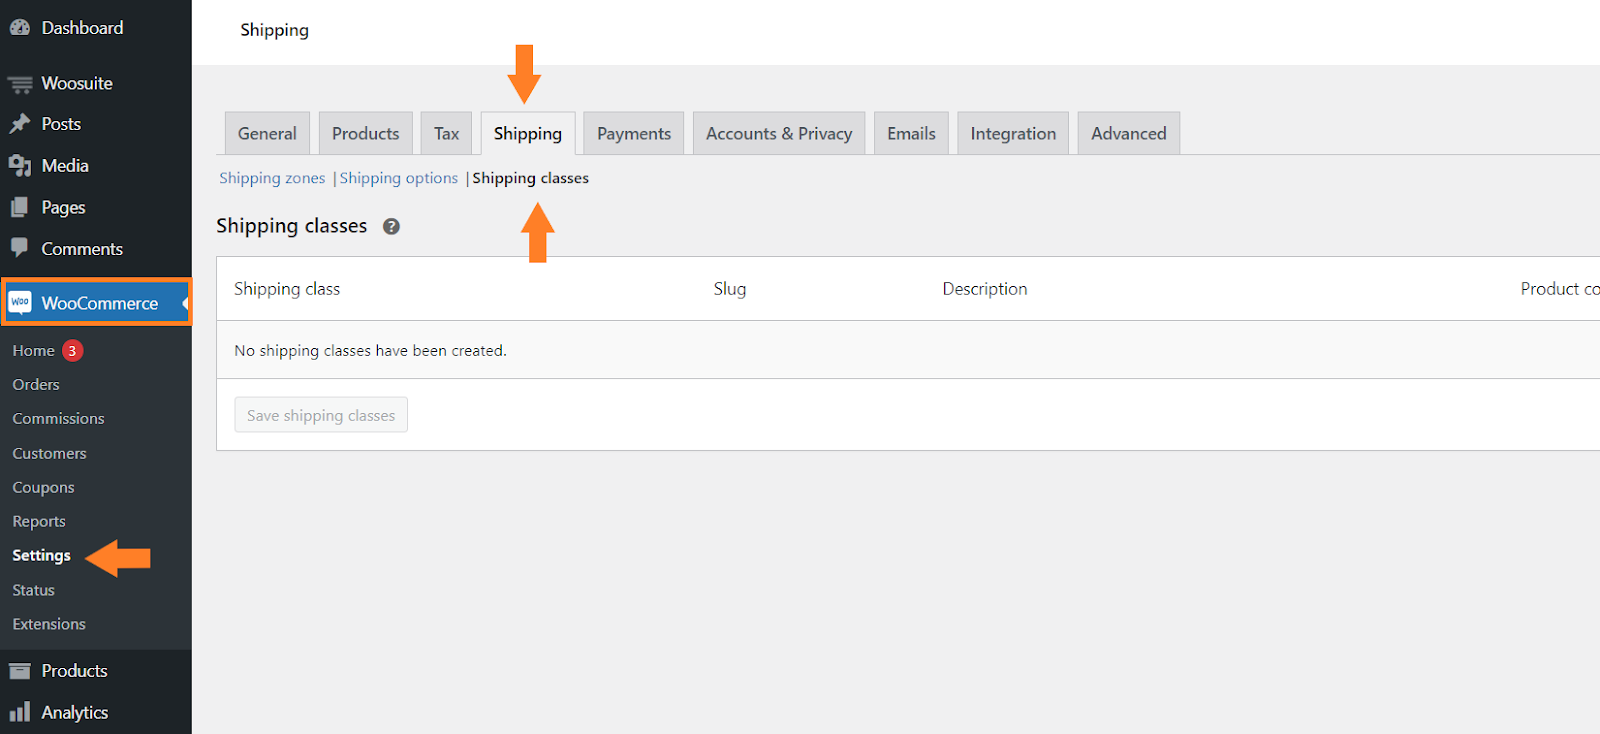The width and height of the screenshot is (1600, 734).
Task: Click WooCommerce menu label
Action: point(100,303)
